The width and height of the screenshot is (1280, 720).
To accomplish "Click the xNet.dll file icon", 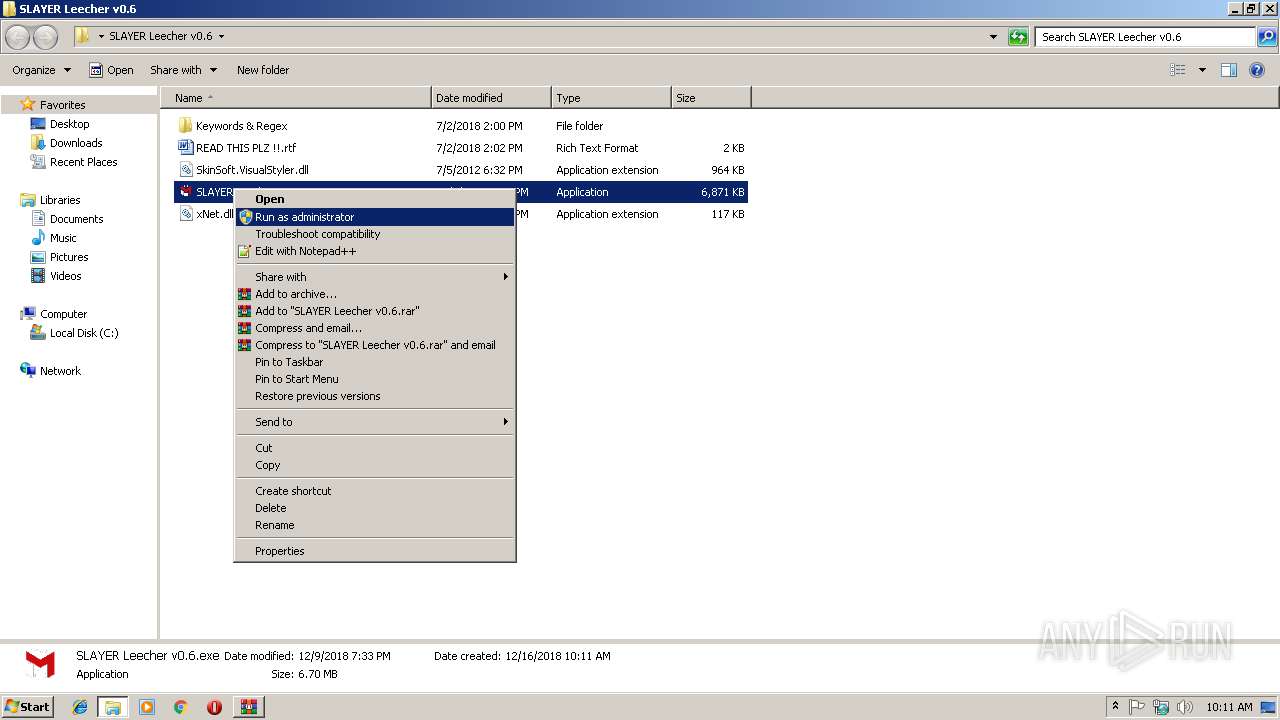I will 185,214.
